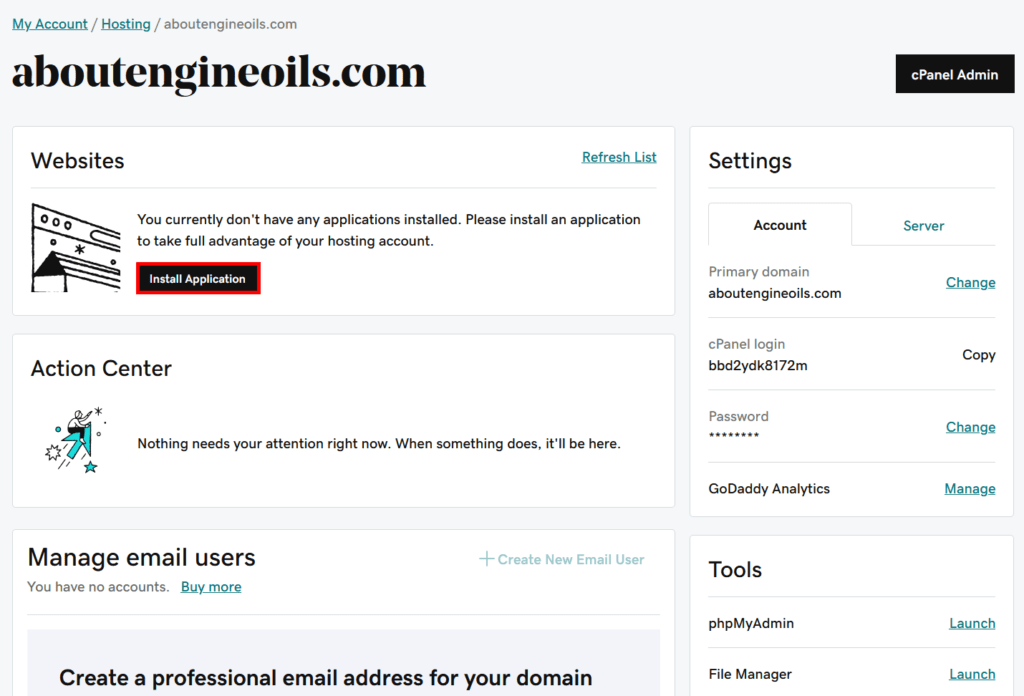Click the aboutengineoils.com page heading
The width and height of the screenshot is (1024, 696).
coord(219,72)
